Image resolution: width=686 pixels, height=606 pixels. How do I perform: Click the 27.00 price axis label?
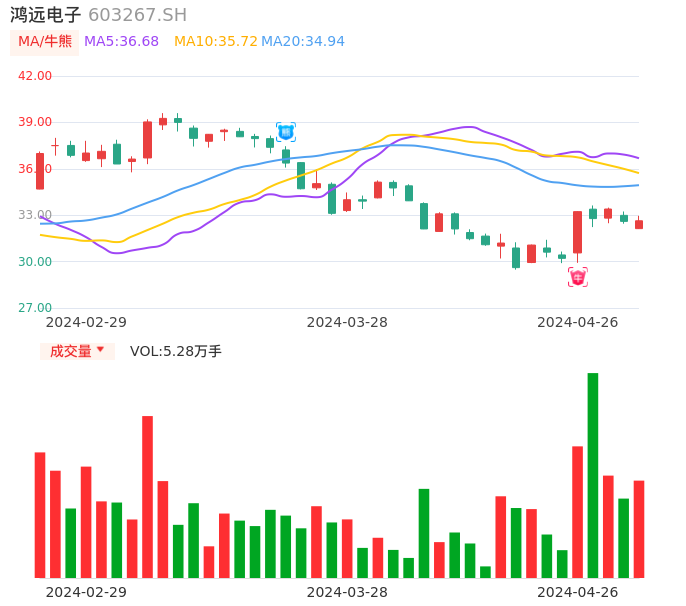click(x=36, y=308)
